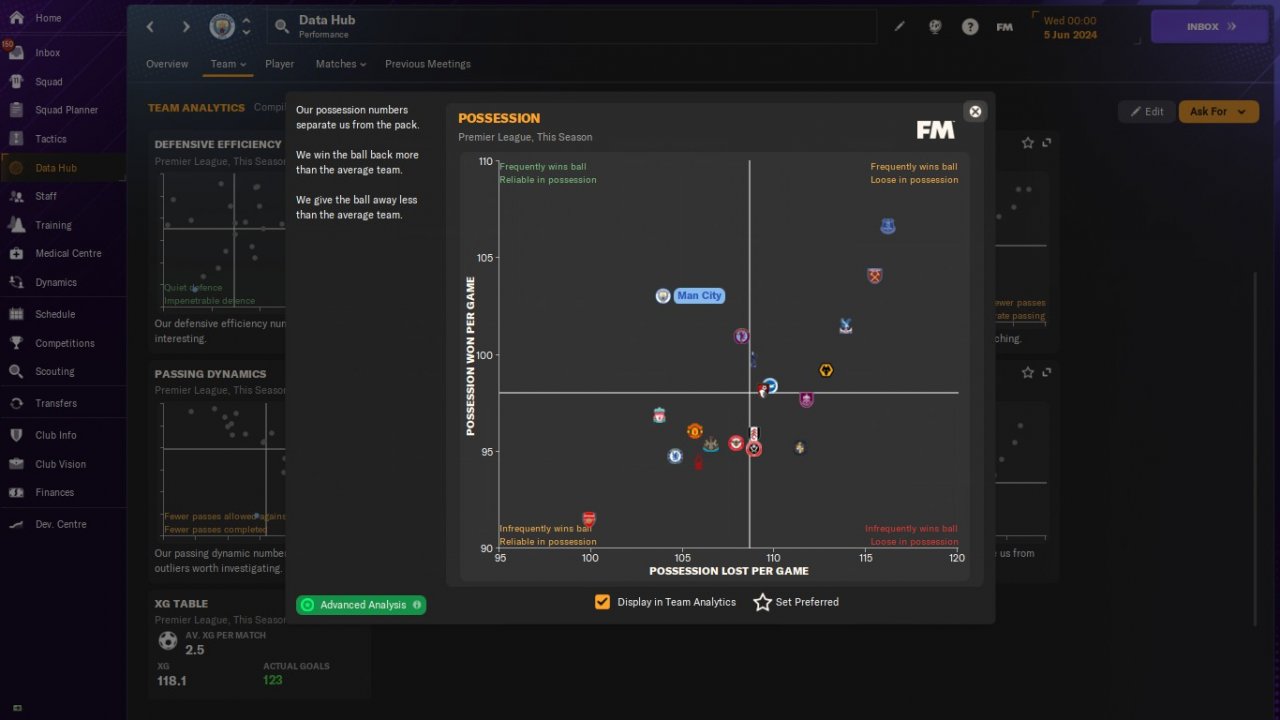Open Club Info from the sidebar
Screen dimensions: 1280x720
click(x=56, y=435)
